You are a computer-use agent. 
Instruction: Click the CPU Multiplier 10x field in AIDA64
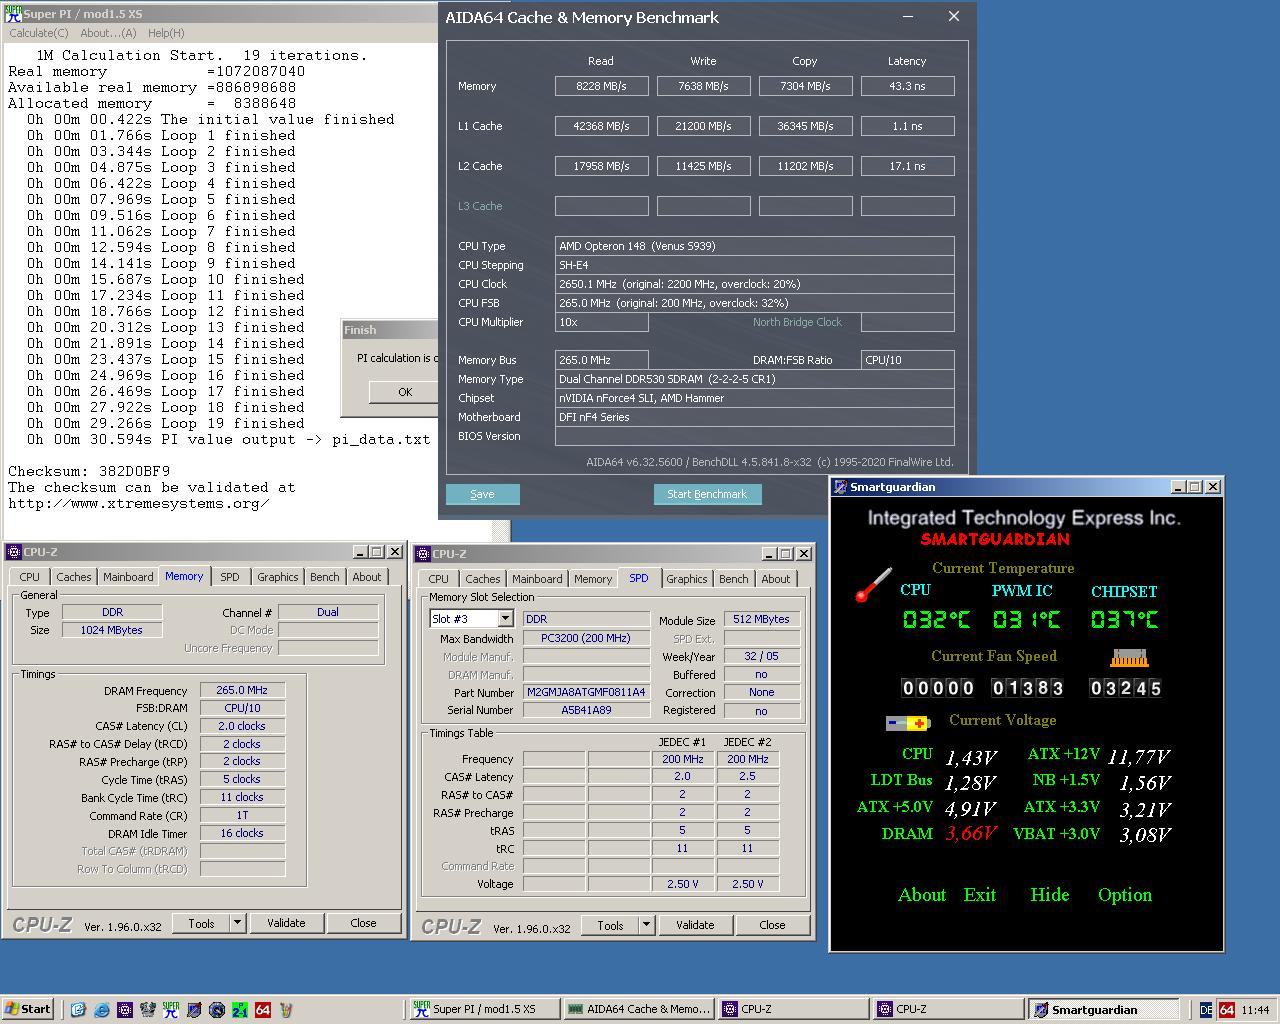(x=602, y=322)
